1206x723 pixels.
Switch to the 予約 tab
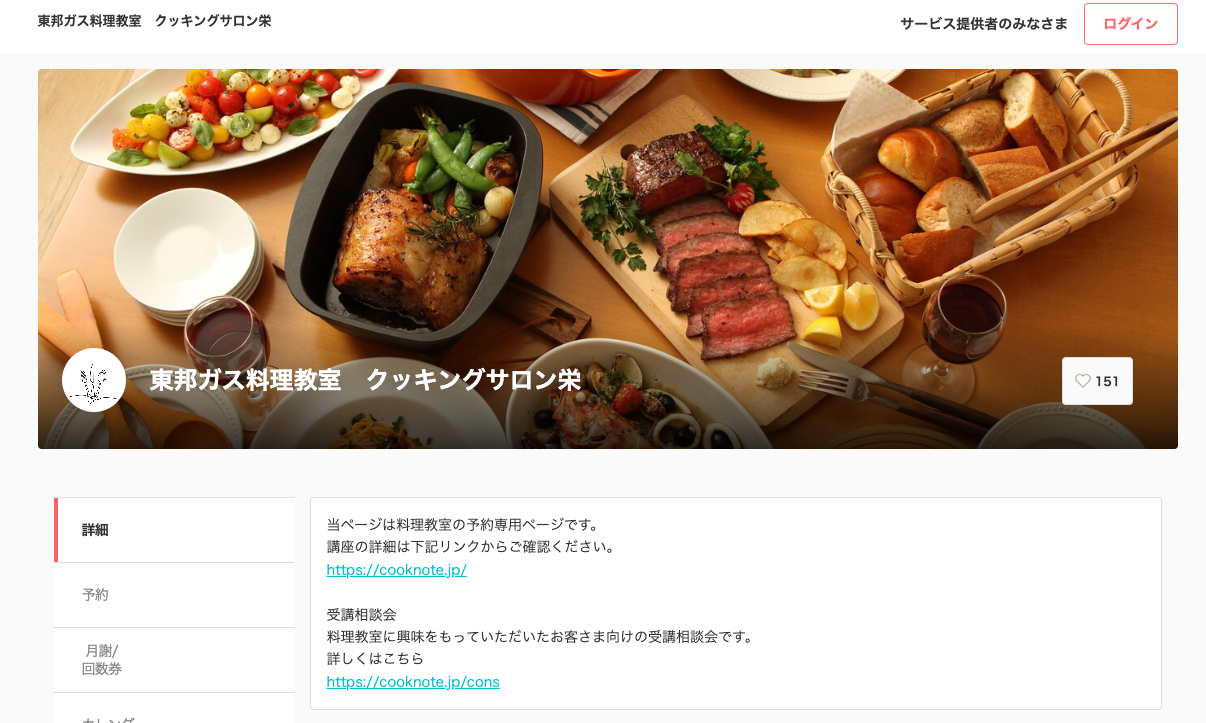[x=174, y=595]
